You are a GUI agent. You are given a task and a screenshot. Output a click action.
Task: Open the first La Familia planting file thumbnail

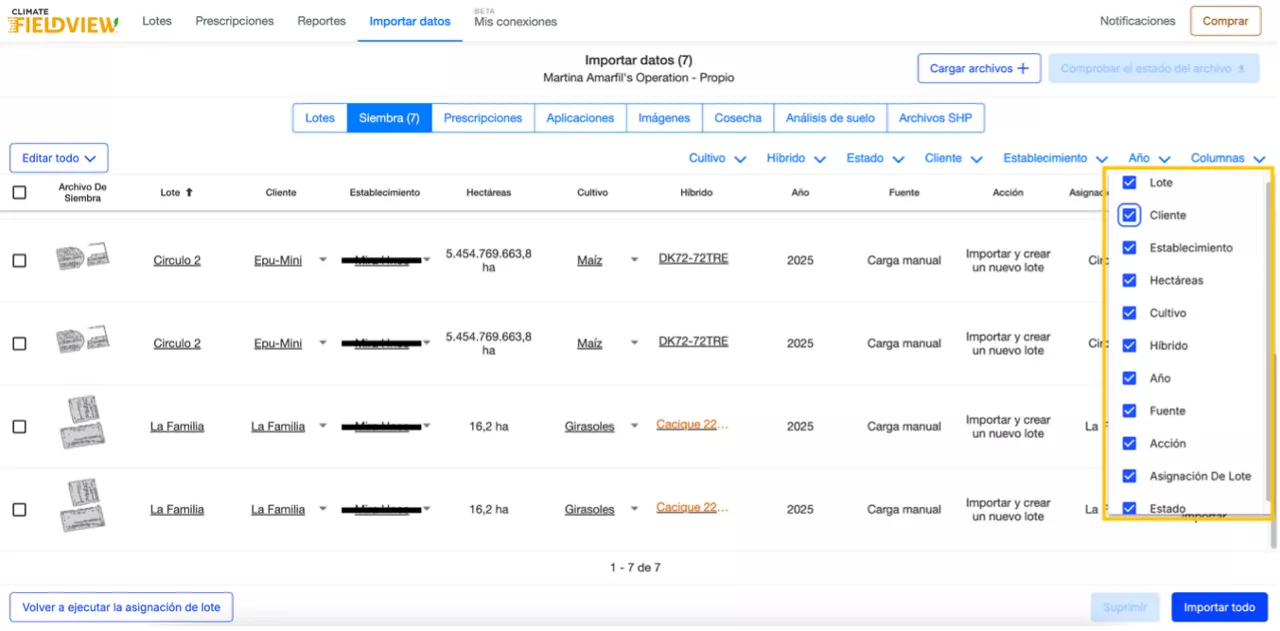[82, 422]
